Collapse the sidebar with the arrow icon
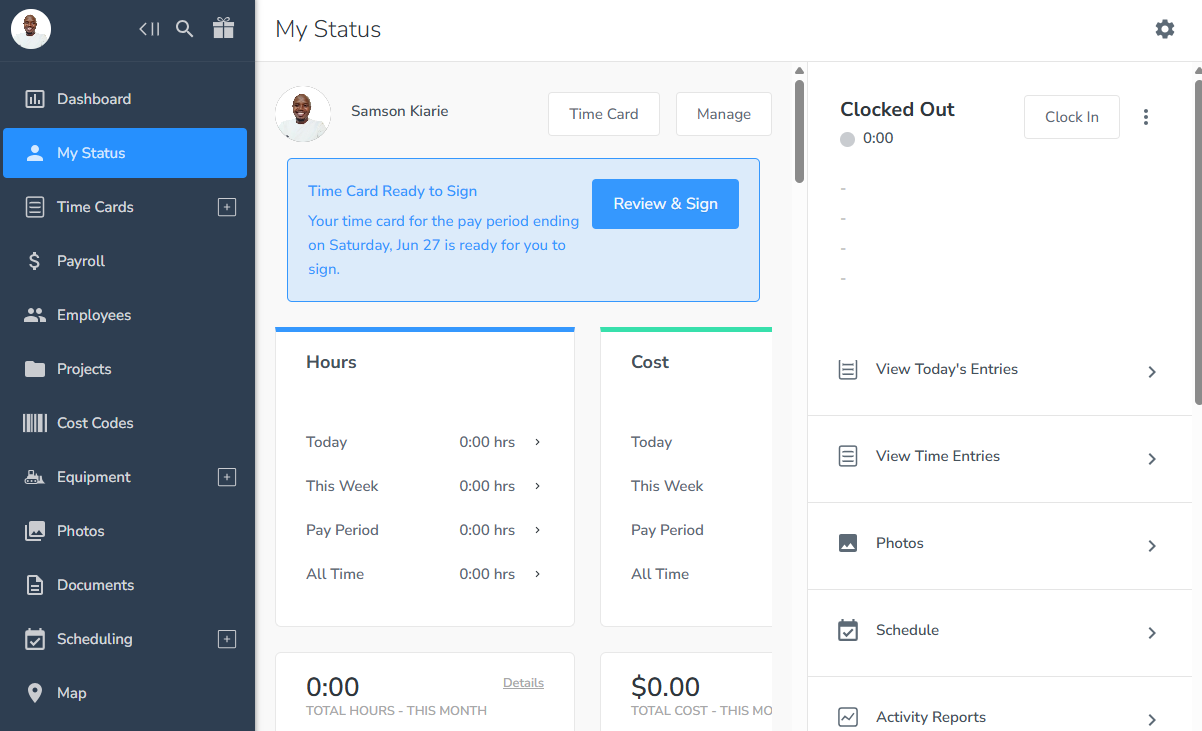The image size is (1202, 731). point(149,29)
